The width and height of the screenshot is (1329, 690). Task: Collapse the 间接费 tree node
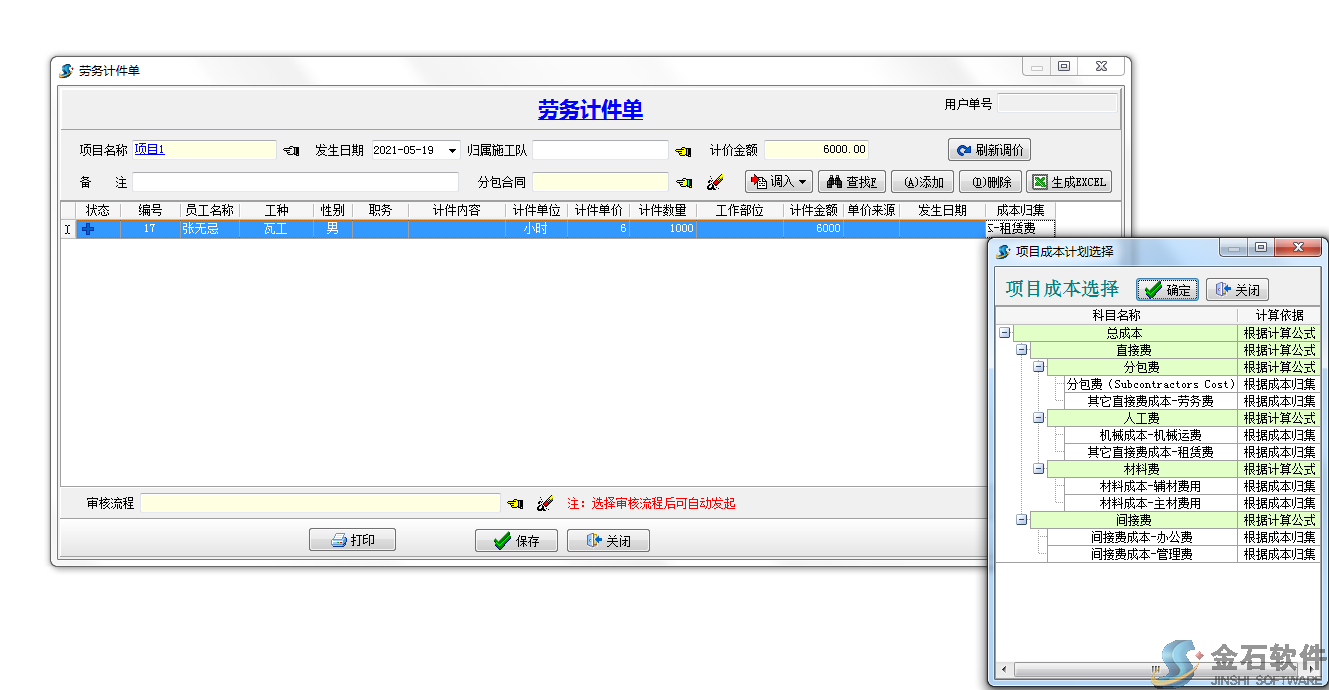(x=1021, y=519)
